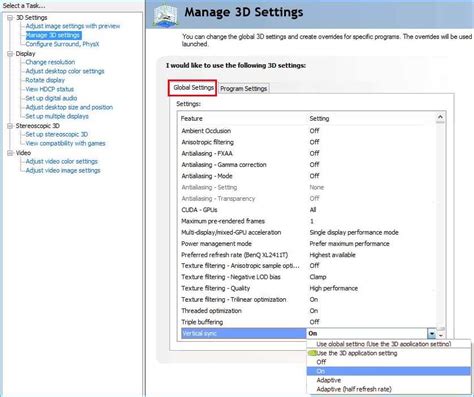474x397 pixels.
Task: Pick Use the 3D application setting option
Action: (357, 353)
